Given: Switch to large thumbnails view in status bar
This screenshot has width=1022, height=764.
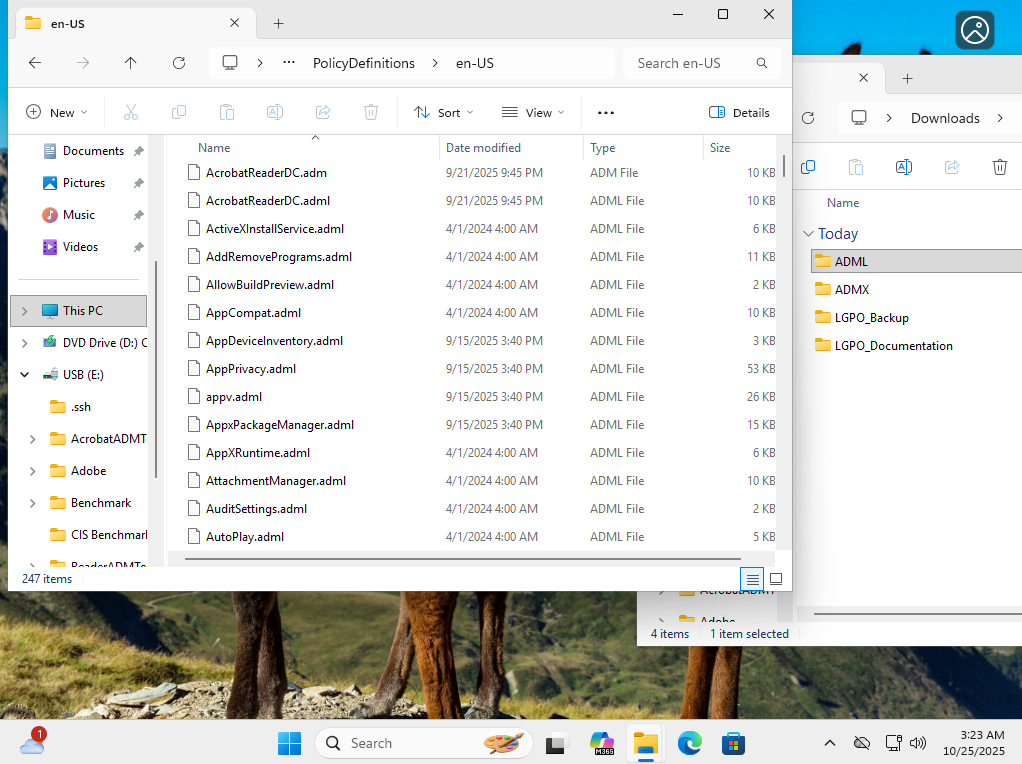Looking at the screenshot, I should [x=775, y=578].
